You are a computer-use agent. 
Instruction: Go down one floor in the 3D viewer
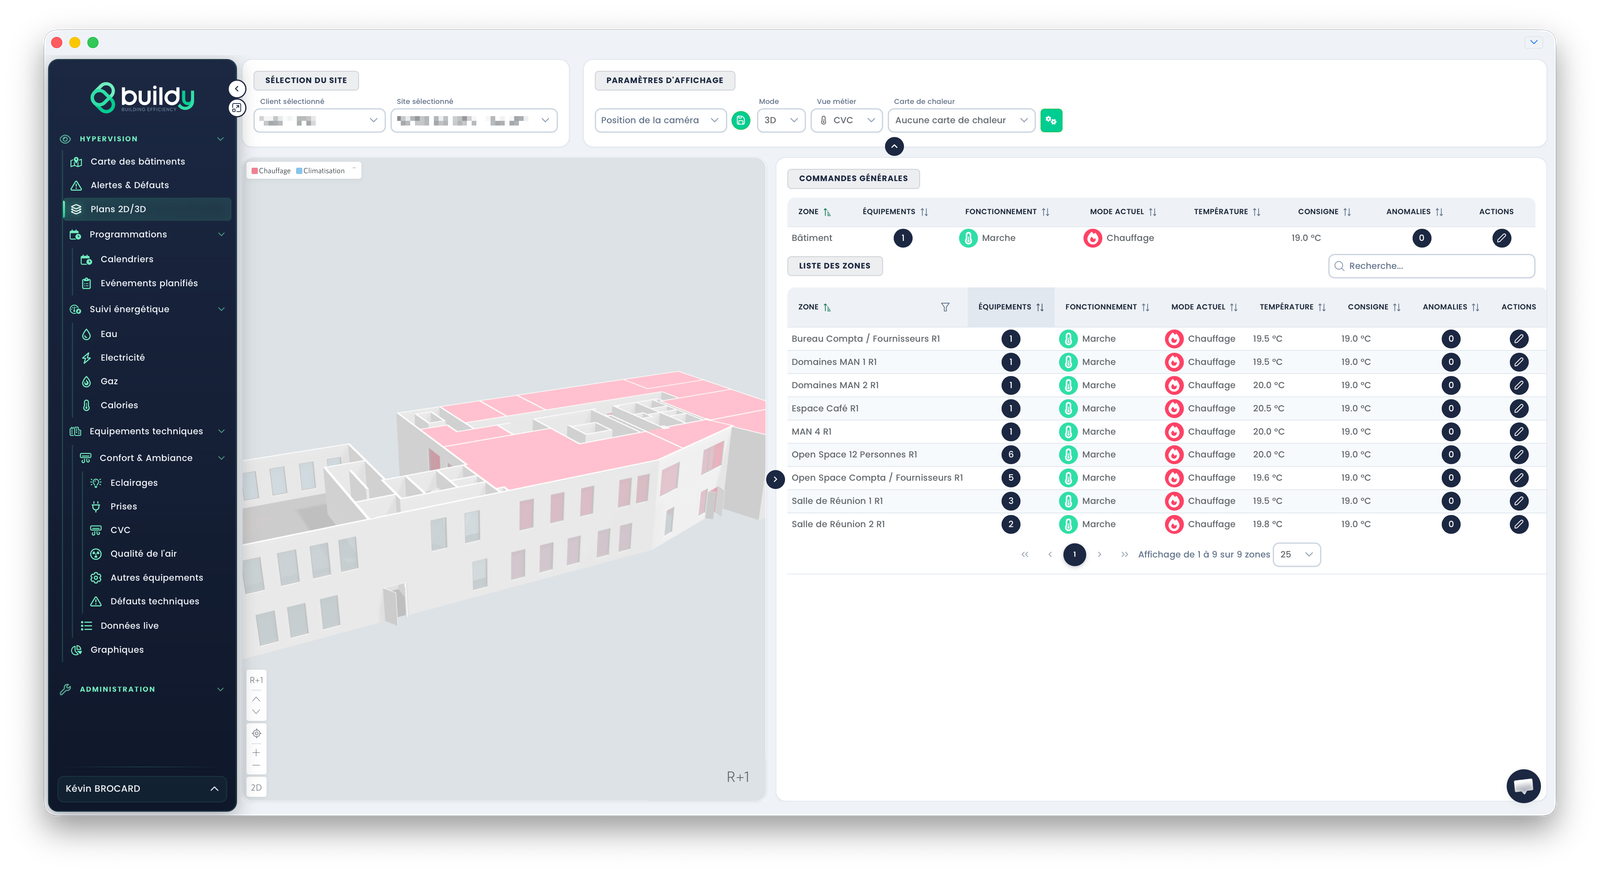coord(256,712)
